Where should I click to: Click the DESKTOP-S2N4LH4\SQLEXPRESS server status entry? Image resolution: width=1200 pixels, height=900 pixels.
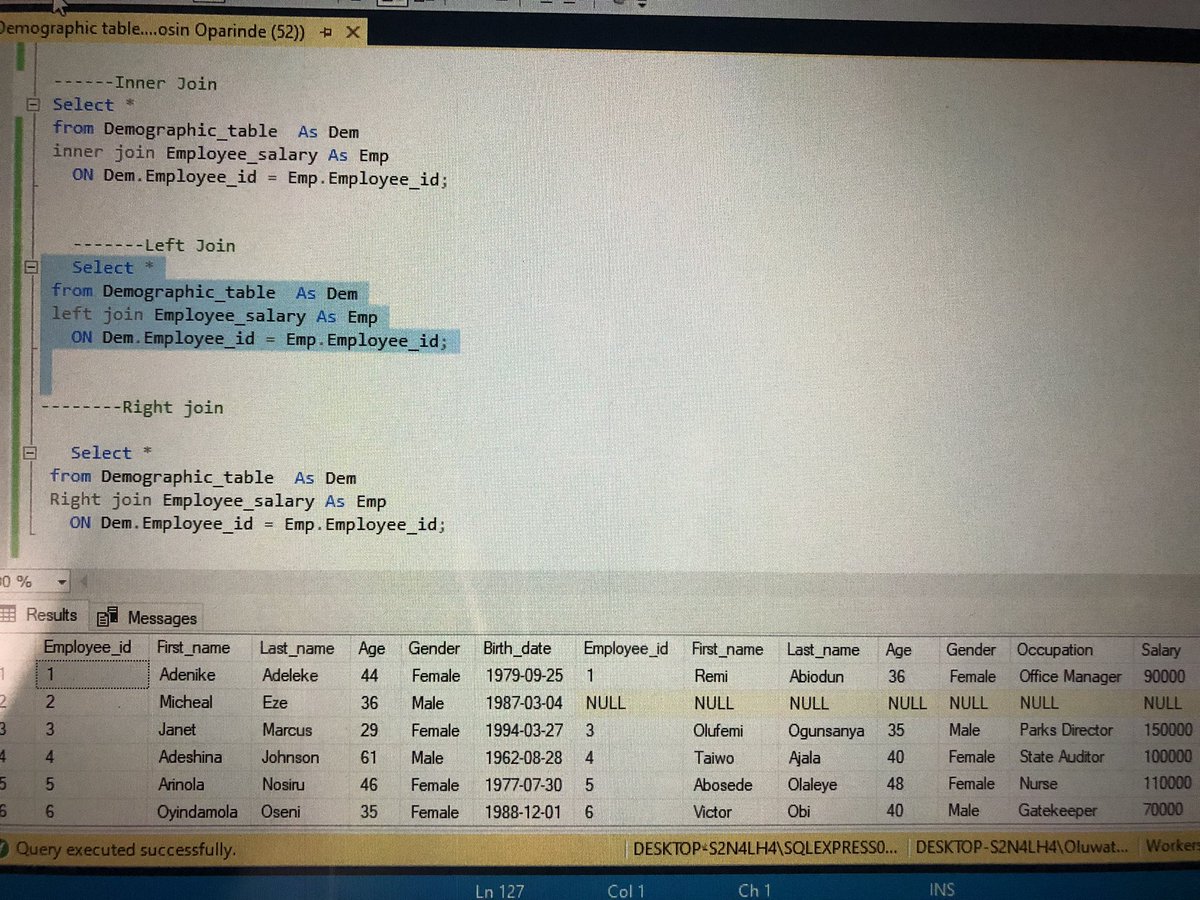pyautogui.click(x=767, y=849)
